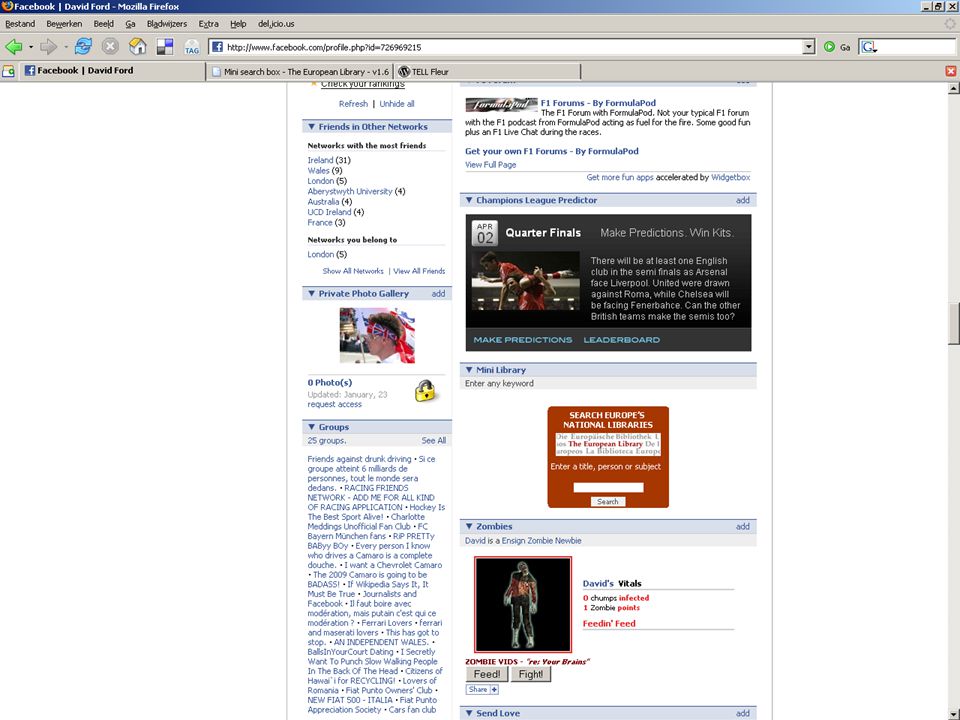The height and width of the screenshot is (720, 960).
Task: Open Aberystwyth University network link
Action: click(350, 192)
